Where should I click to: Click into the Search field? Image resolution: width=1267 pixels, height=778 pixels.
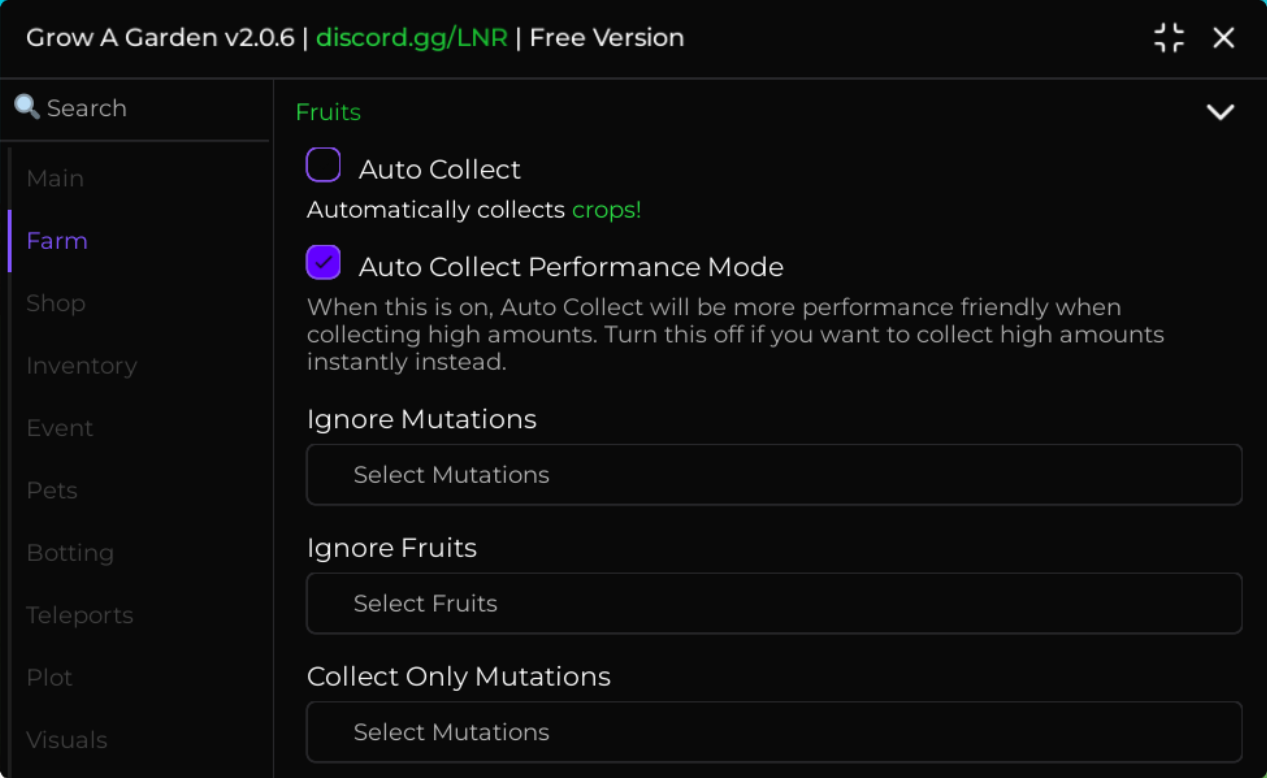point(135,108)
